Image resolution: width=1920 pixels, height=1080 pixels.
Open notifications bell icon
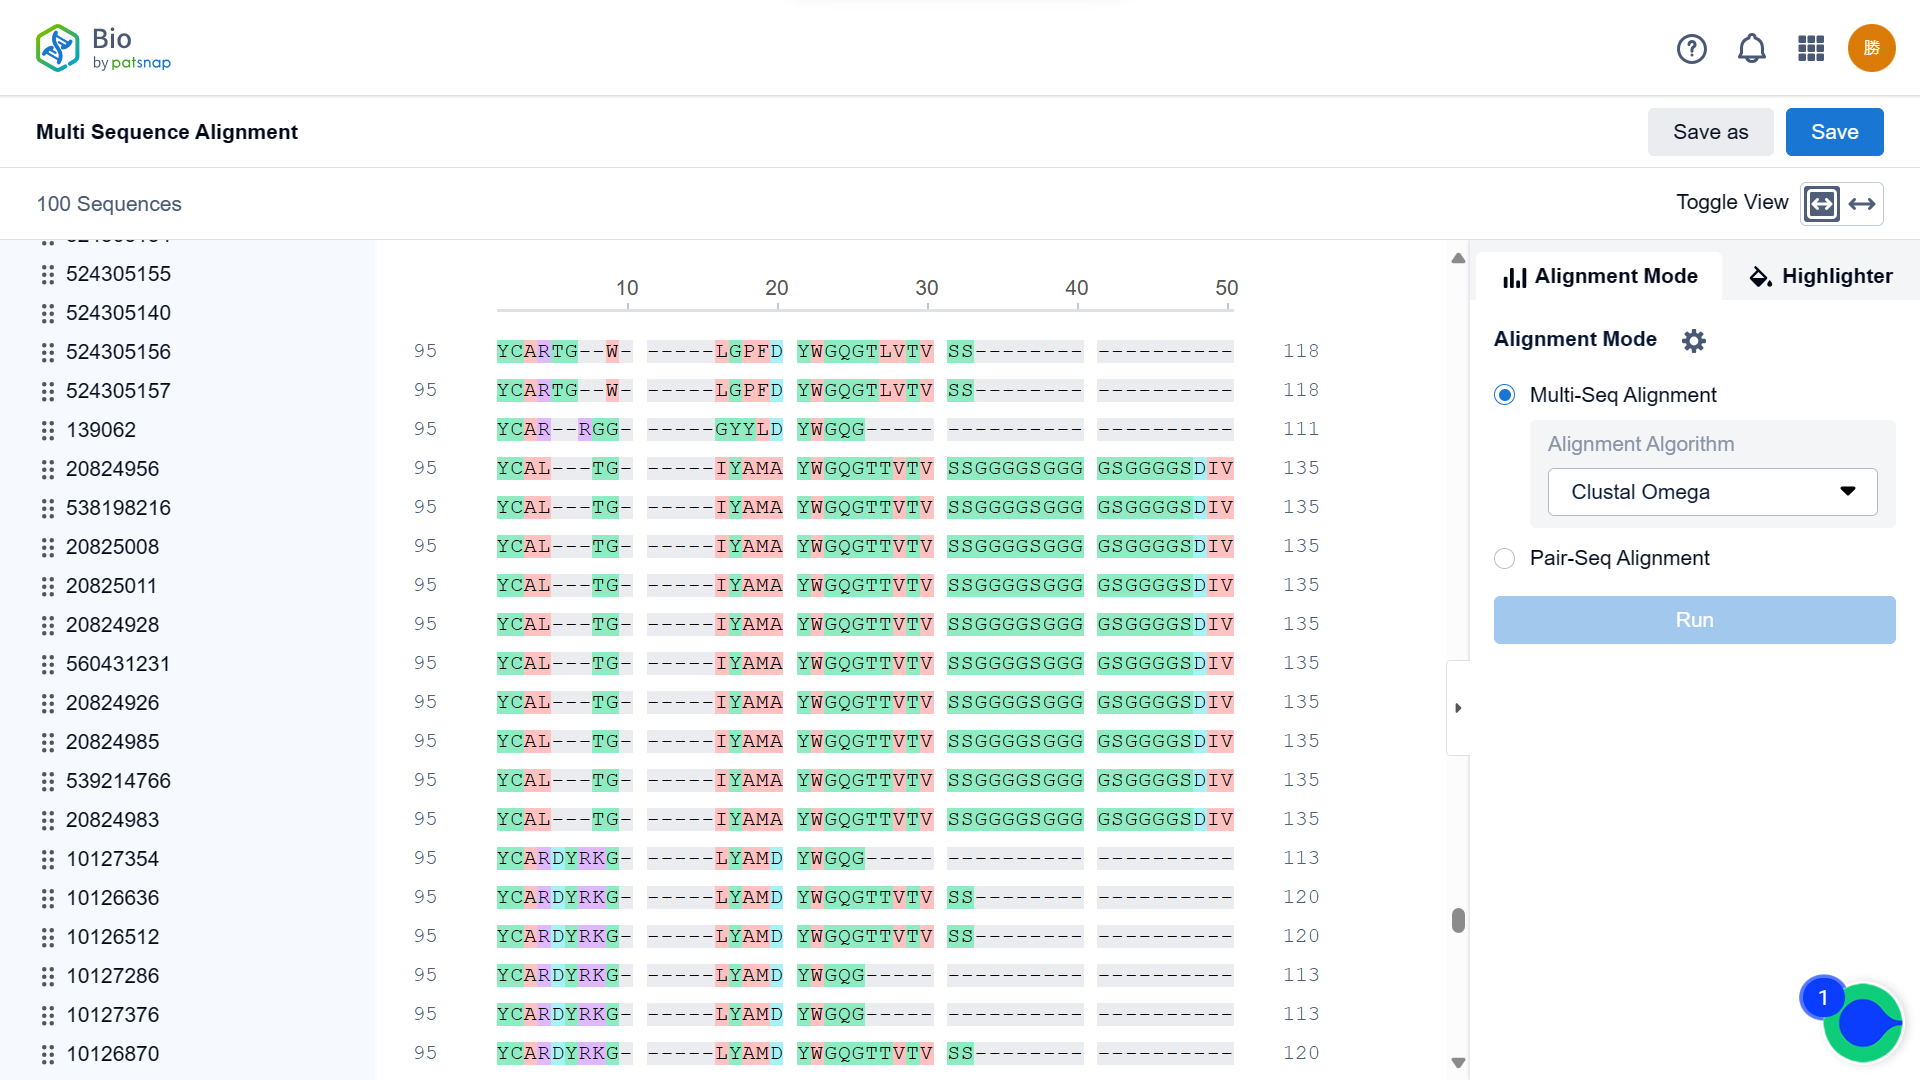click(1751, 48)
